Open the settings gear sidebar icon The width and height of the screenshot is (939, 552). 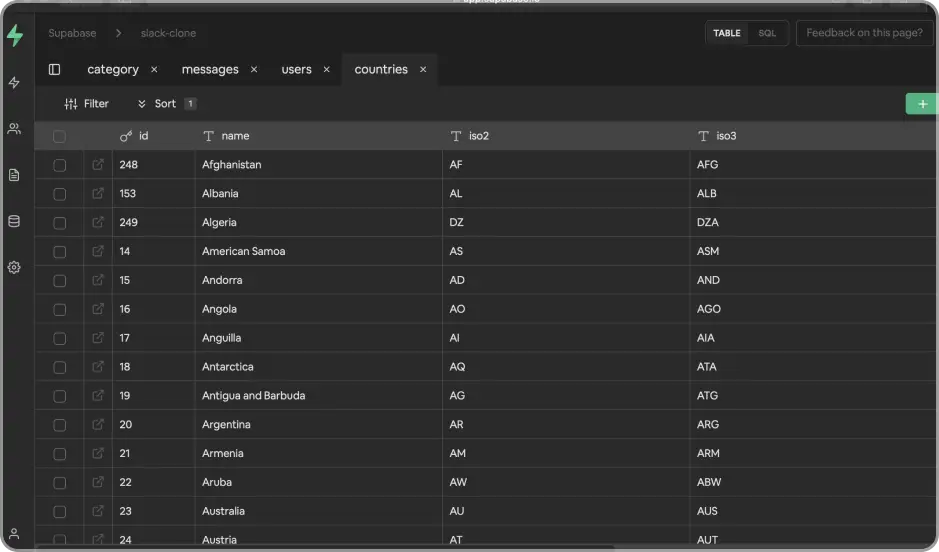14,267
